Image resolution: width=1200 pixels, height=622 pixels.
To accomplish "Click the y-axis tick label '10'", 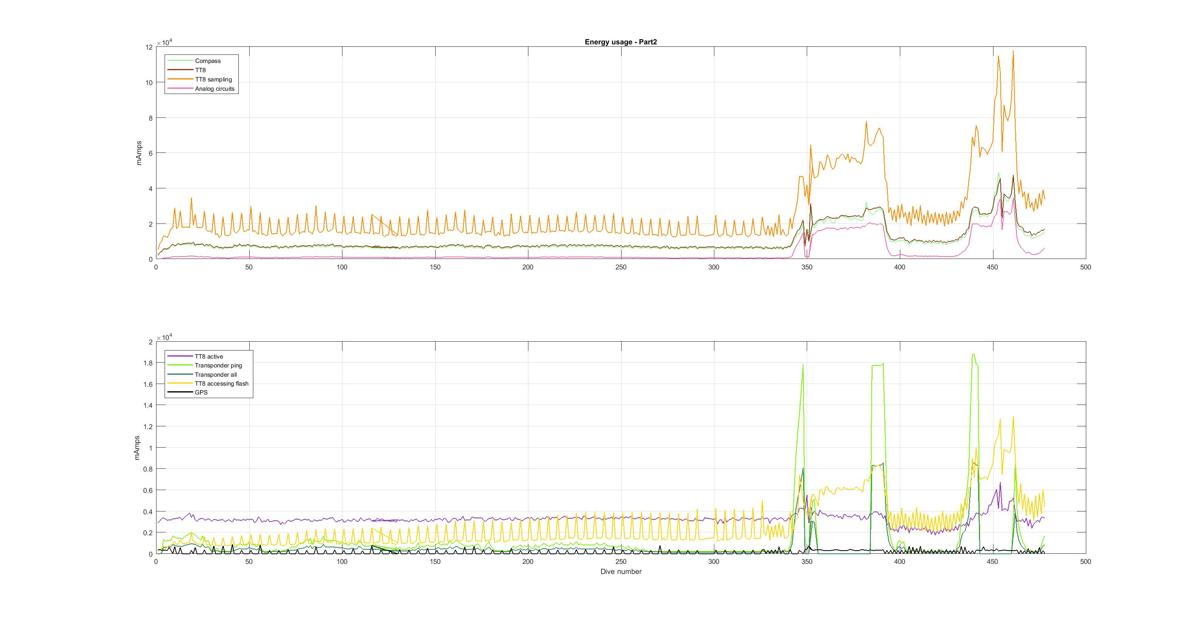I will 148,82.
